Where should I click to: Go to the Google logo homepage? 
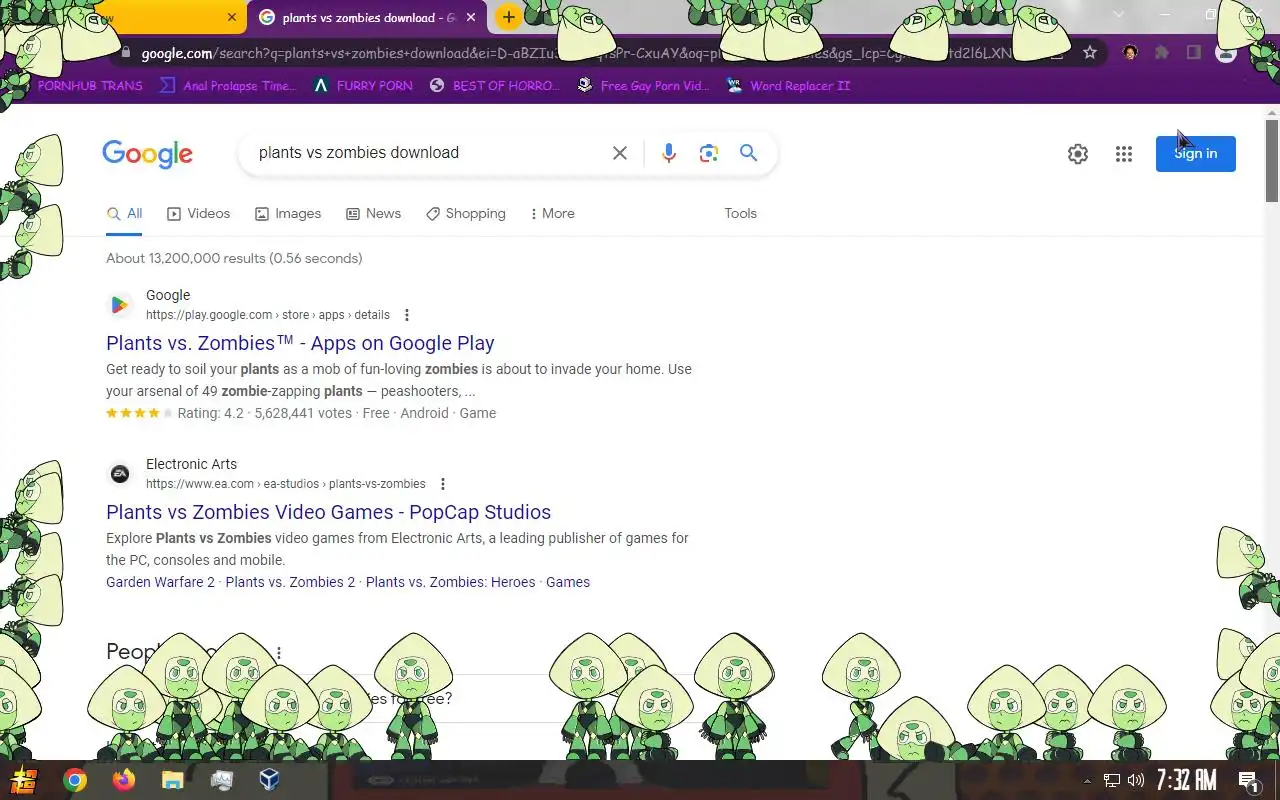[x=147, y=154]
